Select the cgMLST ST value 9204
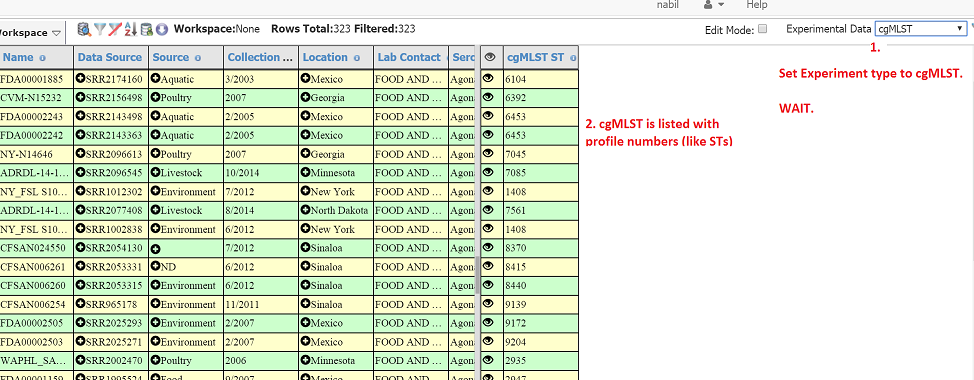This screenshot has height=380, width=974. coord(516,342)
